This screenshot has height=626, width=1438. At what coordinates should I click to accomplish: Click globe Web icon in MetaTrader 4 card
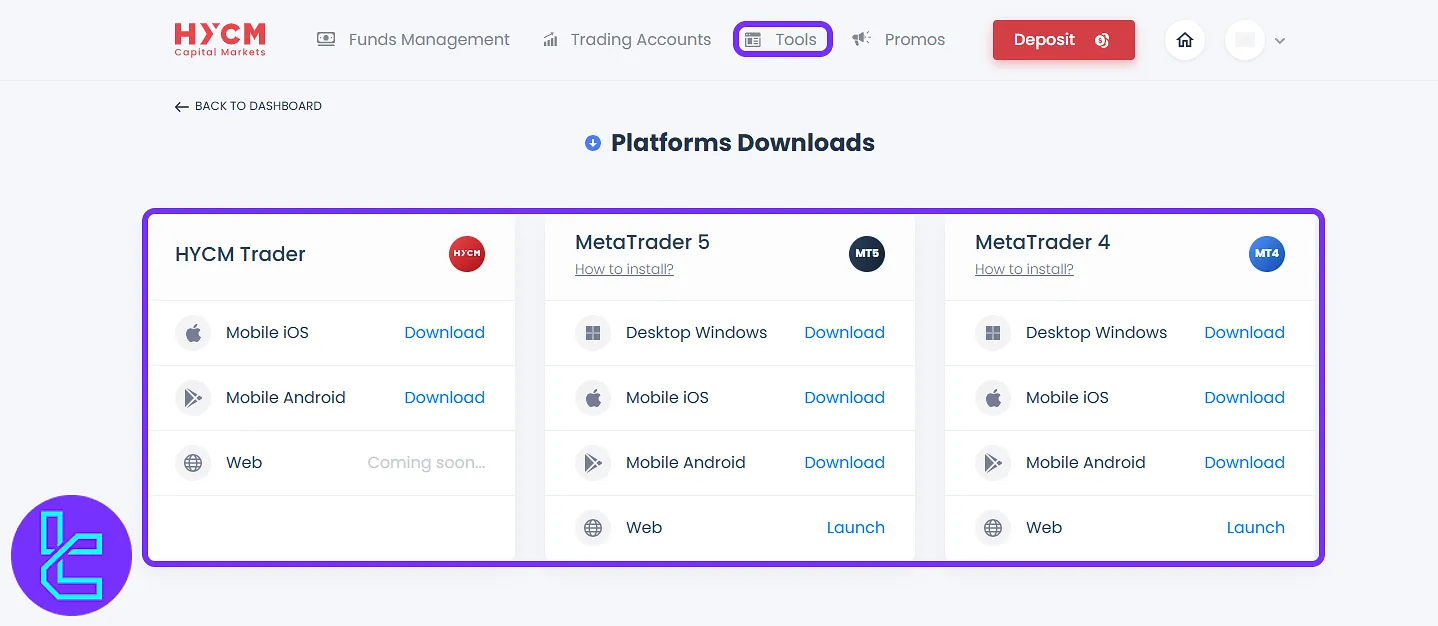(993, 528)
